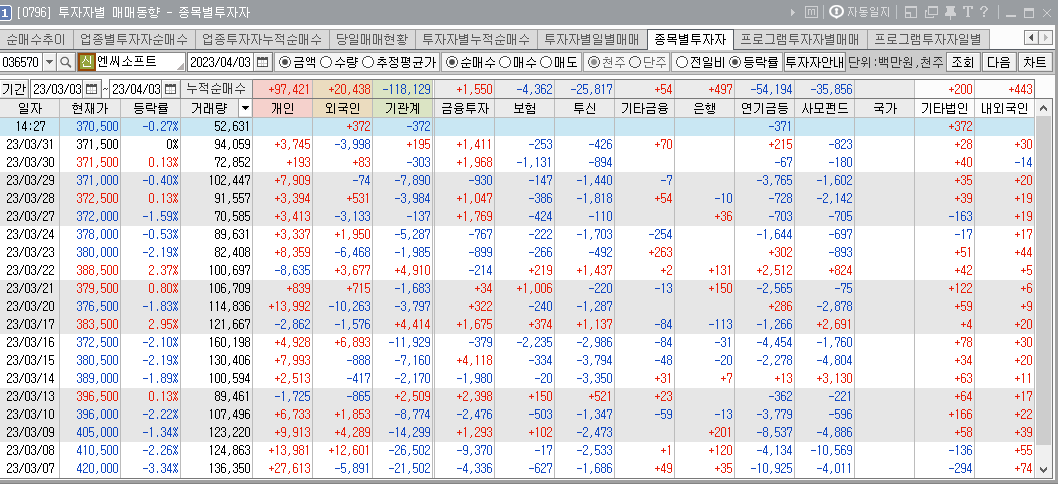Screen dimensions: 1058x484
Task: Pin the window with the pushpin icon
Action: coord(950,12)
